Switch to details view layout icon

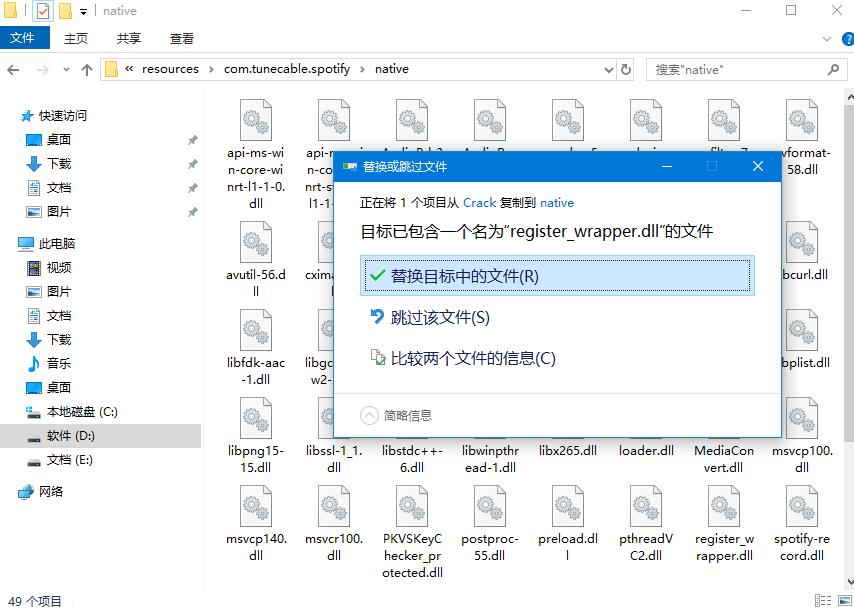coord(822,600)
